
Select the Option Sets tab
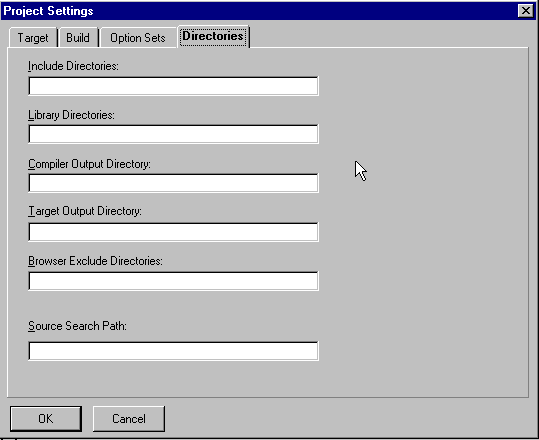coord(138,37)
